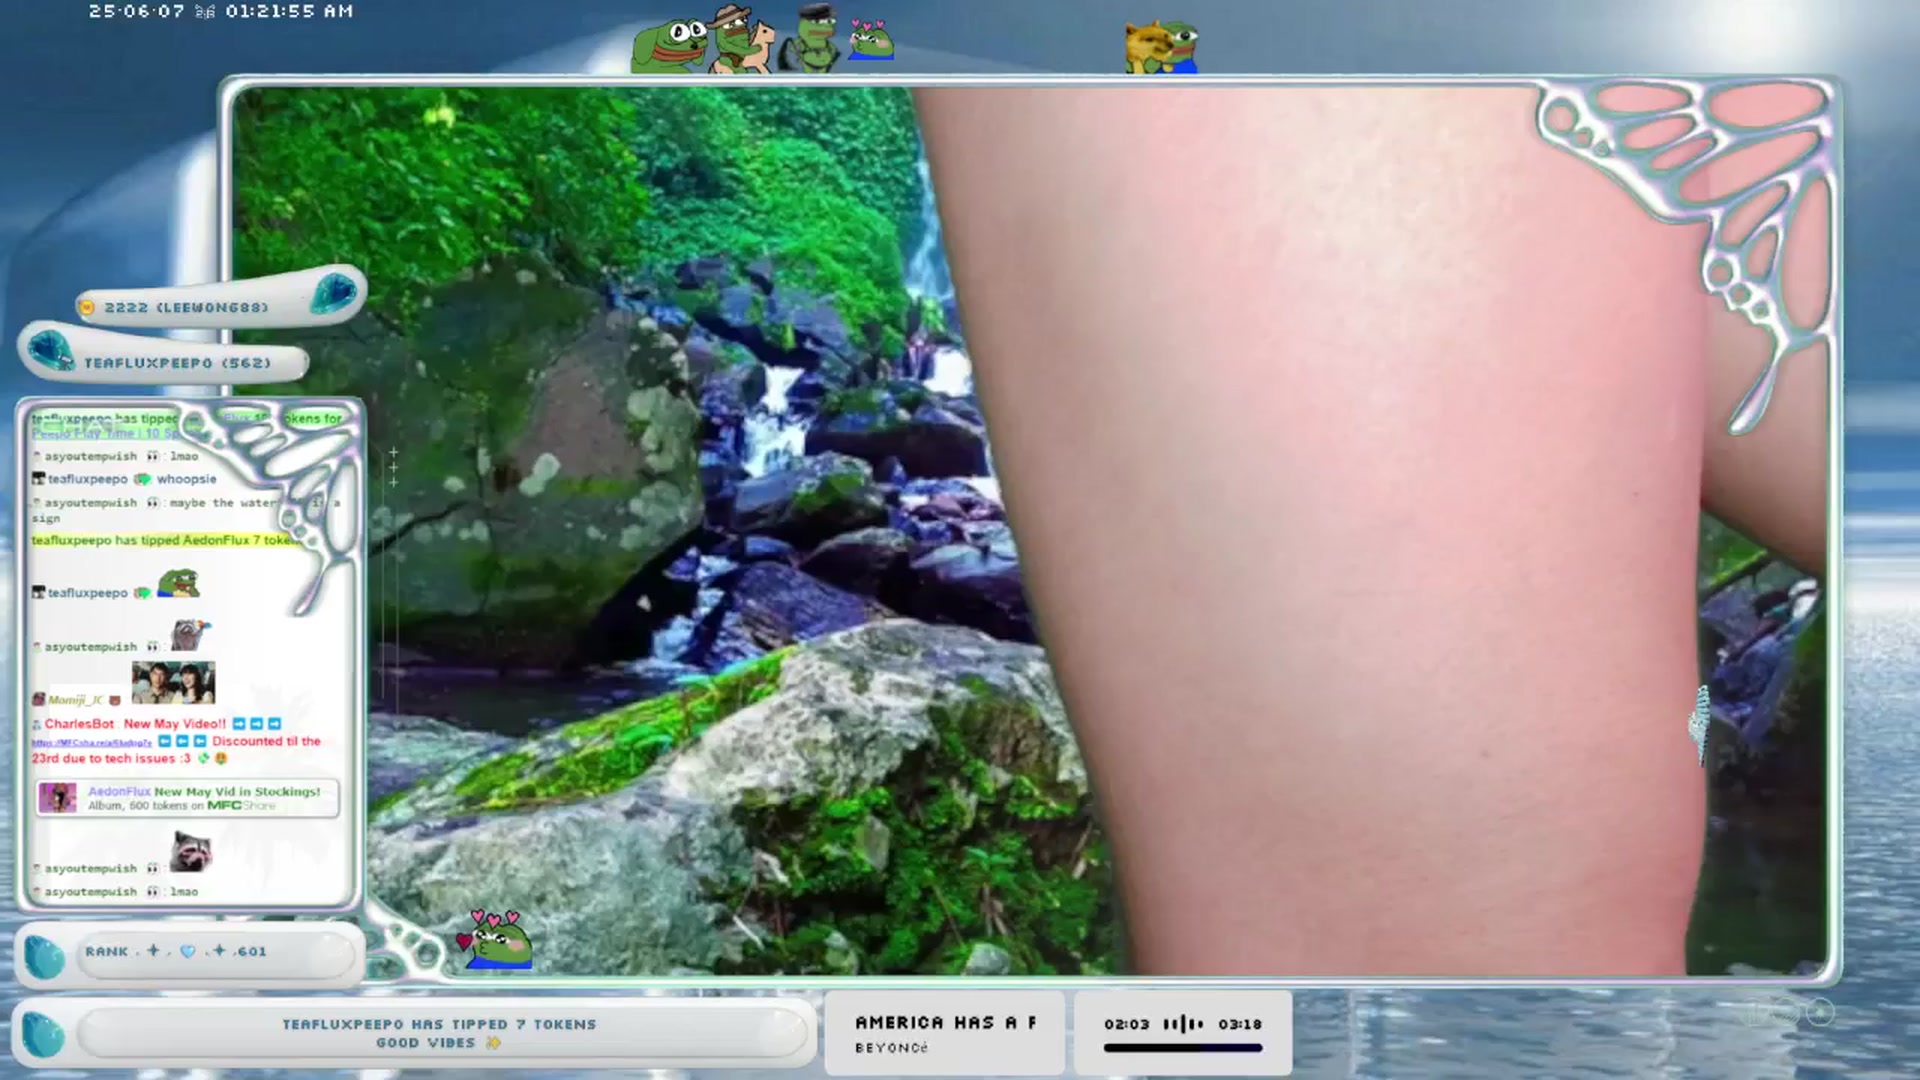The width and height of the screenshot is (1920, 1080).
Task: Click the artist name 'BEYONCÉ'
Action: point(891,1048)
